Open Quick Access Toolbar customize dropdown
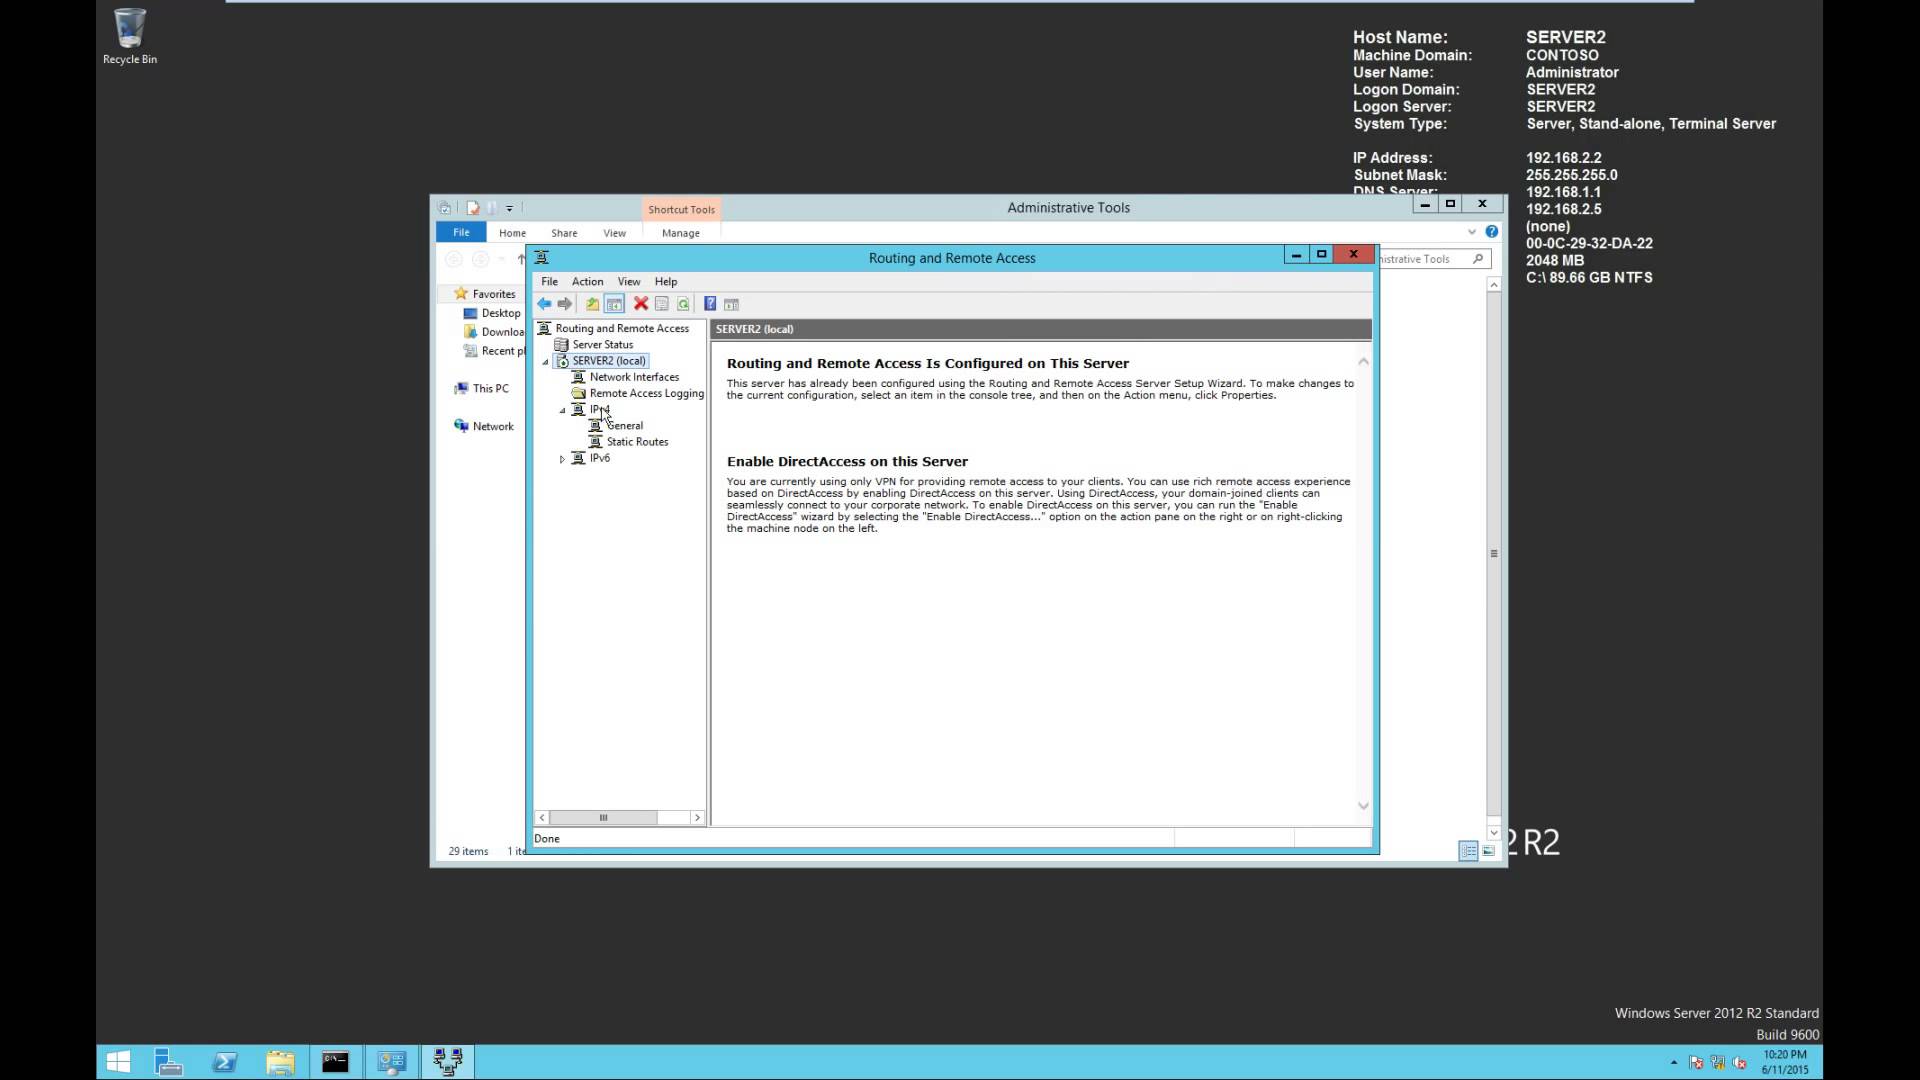 (x=509, y=208)
